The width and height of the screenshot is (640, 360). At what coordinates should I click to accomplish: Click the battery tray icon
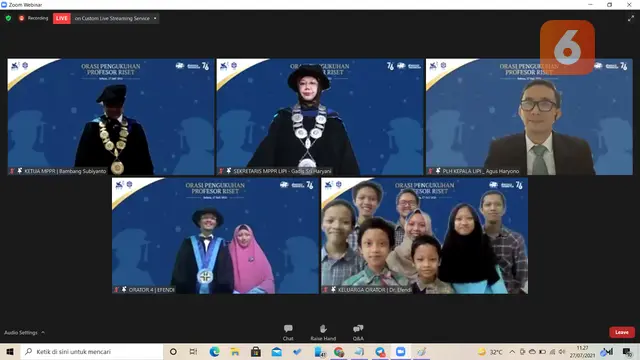542,351
